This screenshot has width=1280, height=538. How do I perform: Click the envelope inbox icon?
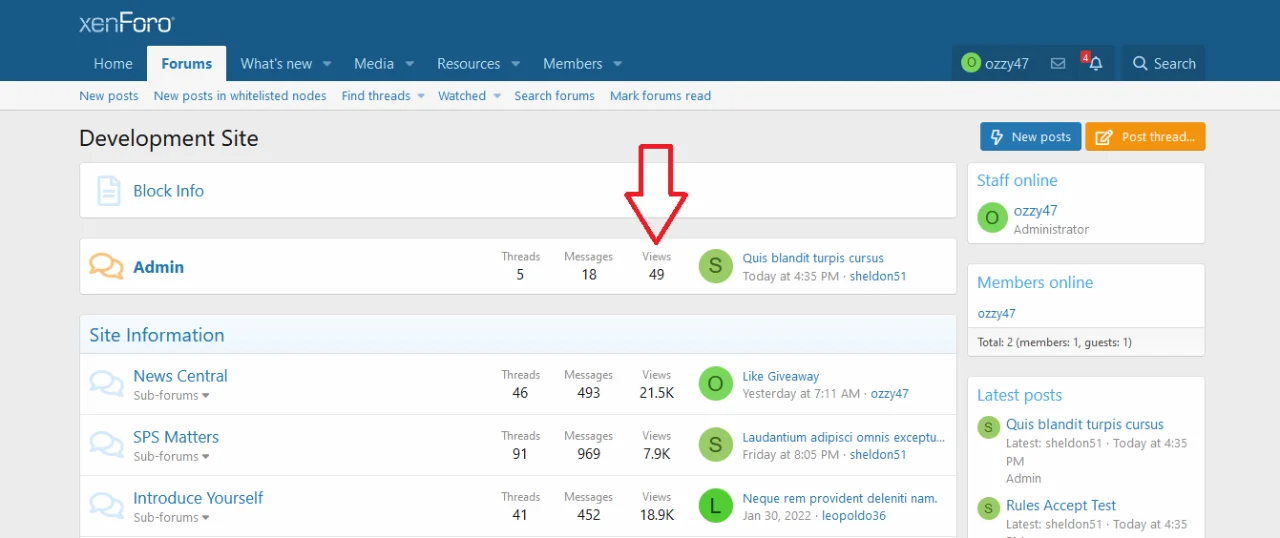1058,64
